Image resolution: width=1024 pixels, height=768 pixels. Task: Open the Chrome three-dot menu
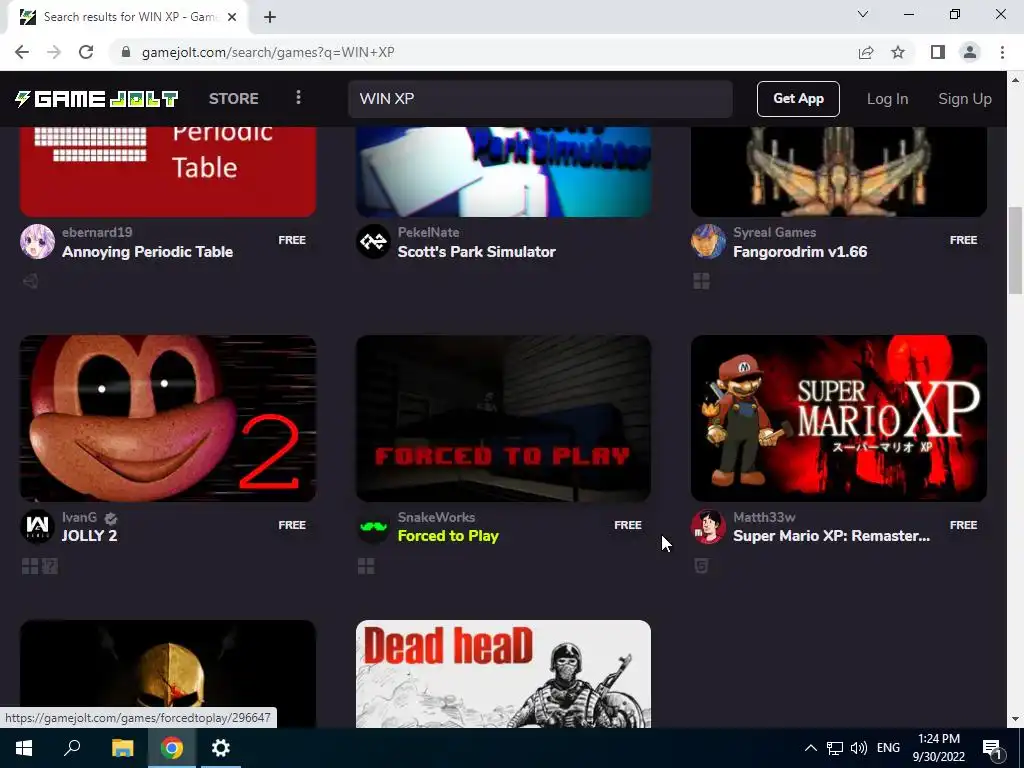1002,52
